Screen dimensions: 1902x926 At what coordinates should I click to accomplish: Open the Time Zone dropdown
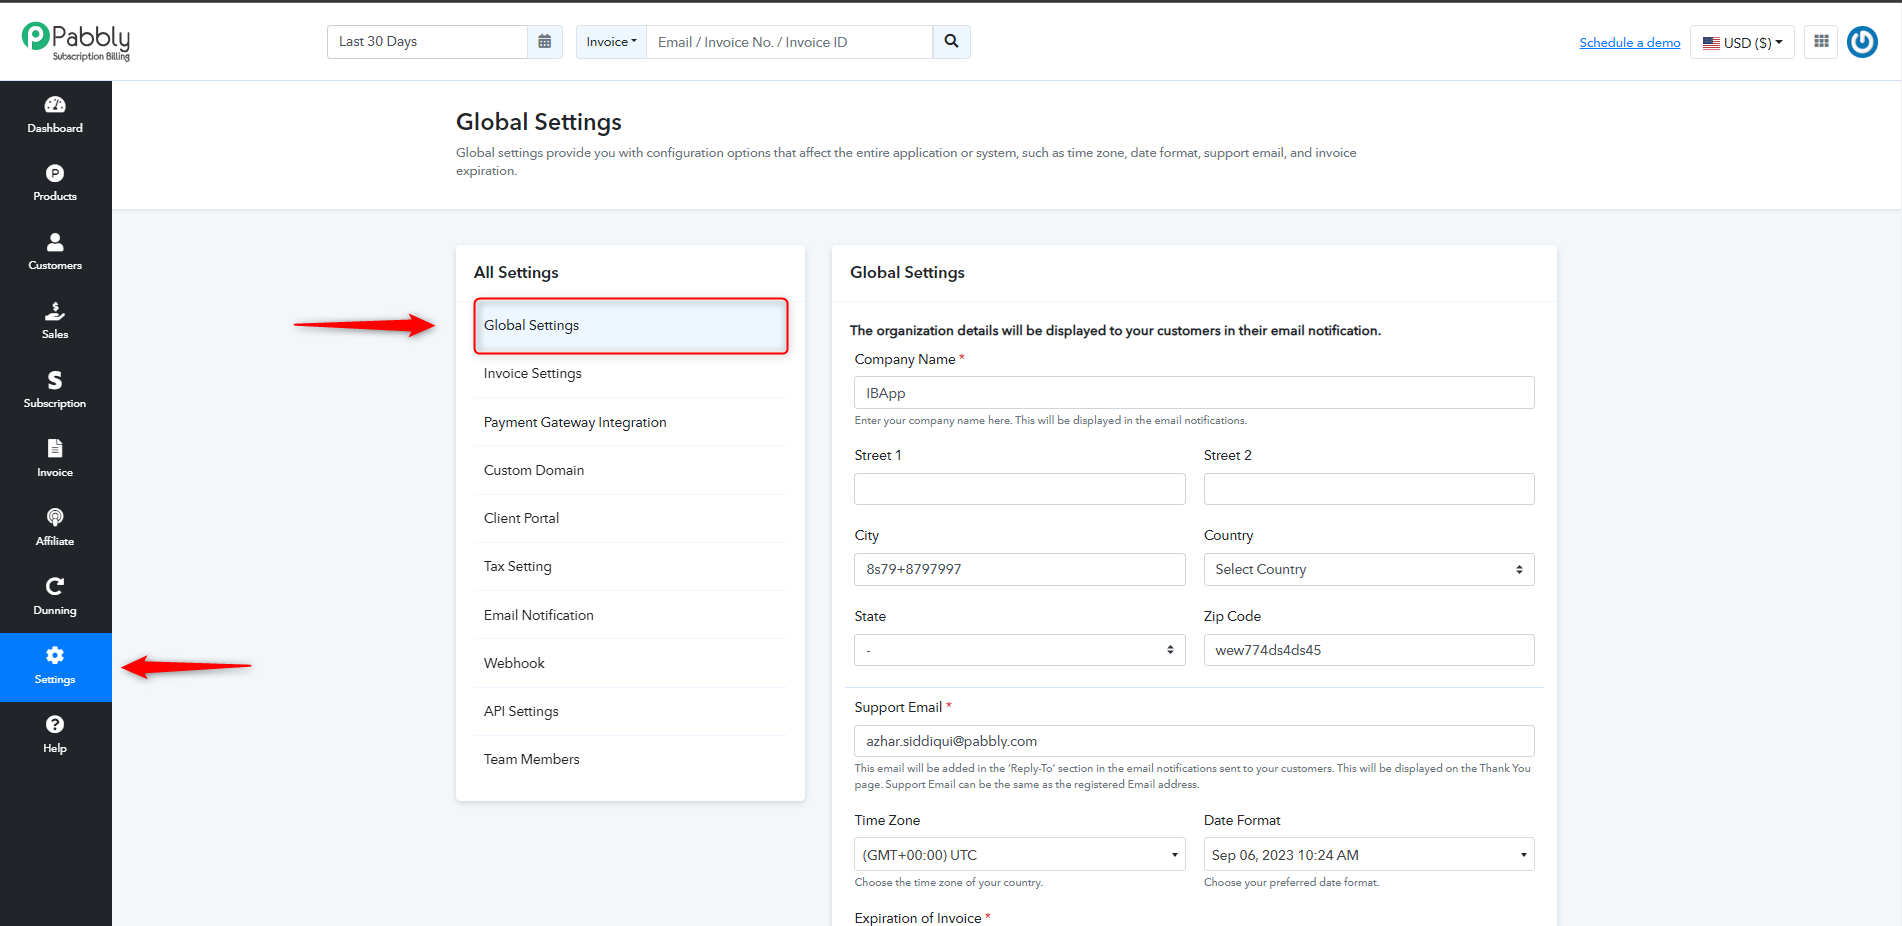pyautogui.click(x=1019, y=855)
